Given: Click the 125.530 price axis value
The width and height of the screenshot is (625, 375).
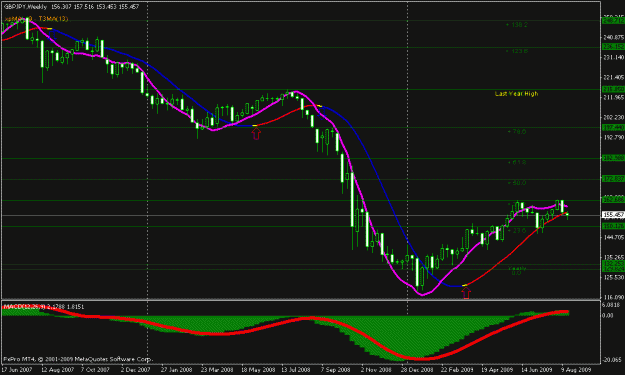Looking at the screenshot, I should (613, 277).
